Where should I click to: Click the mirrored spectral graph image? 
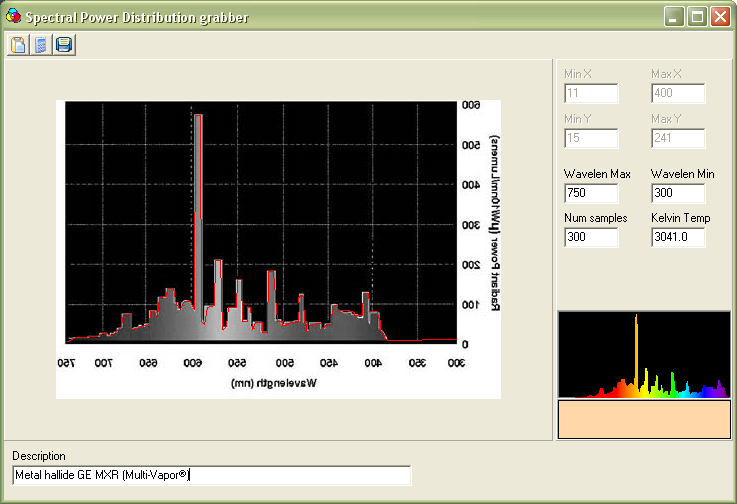[x=278, y=249]
